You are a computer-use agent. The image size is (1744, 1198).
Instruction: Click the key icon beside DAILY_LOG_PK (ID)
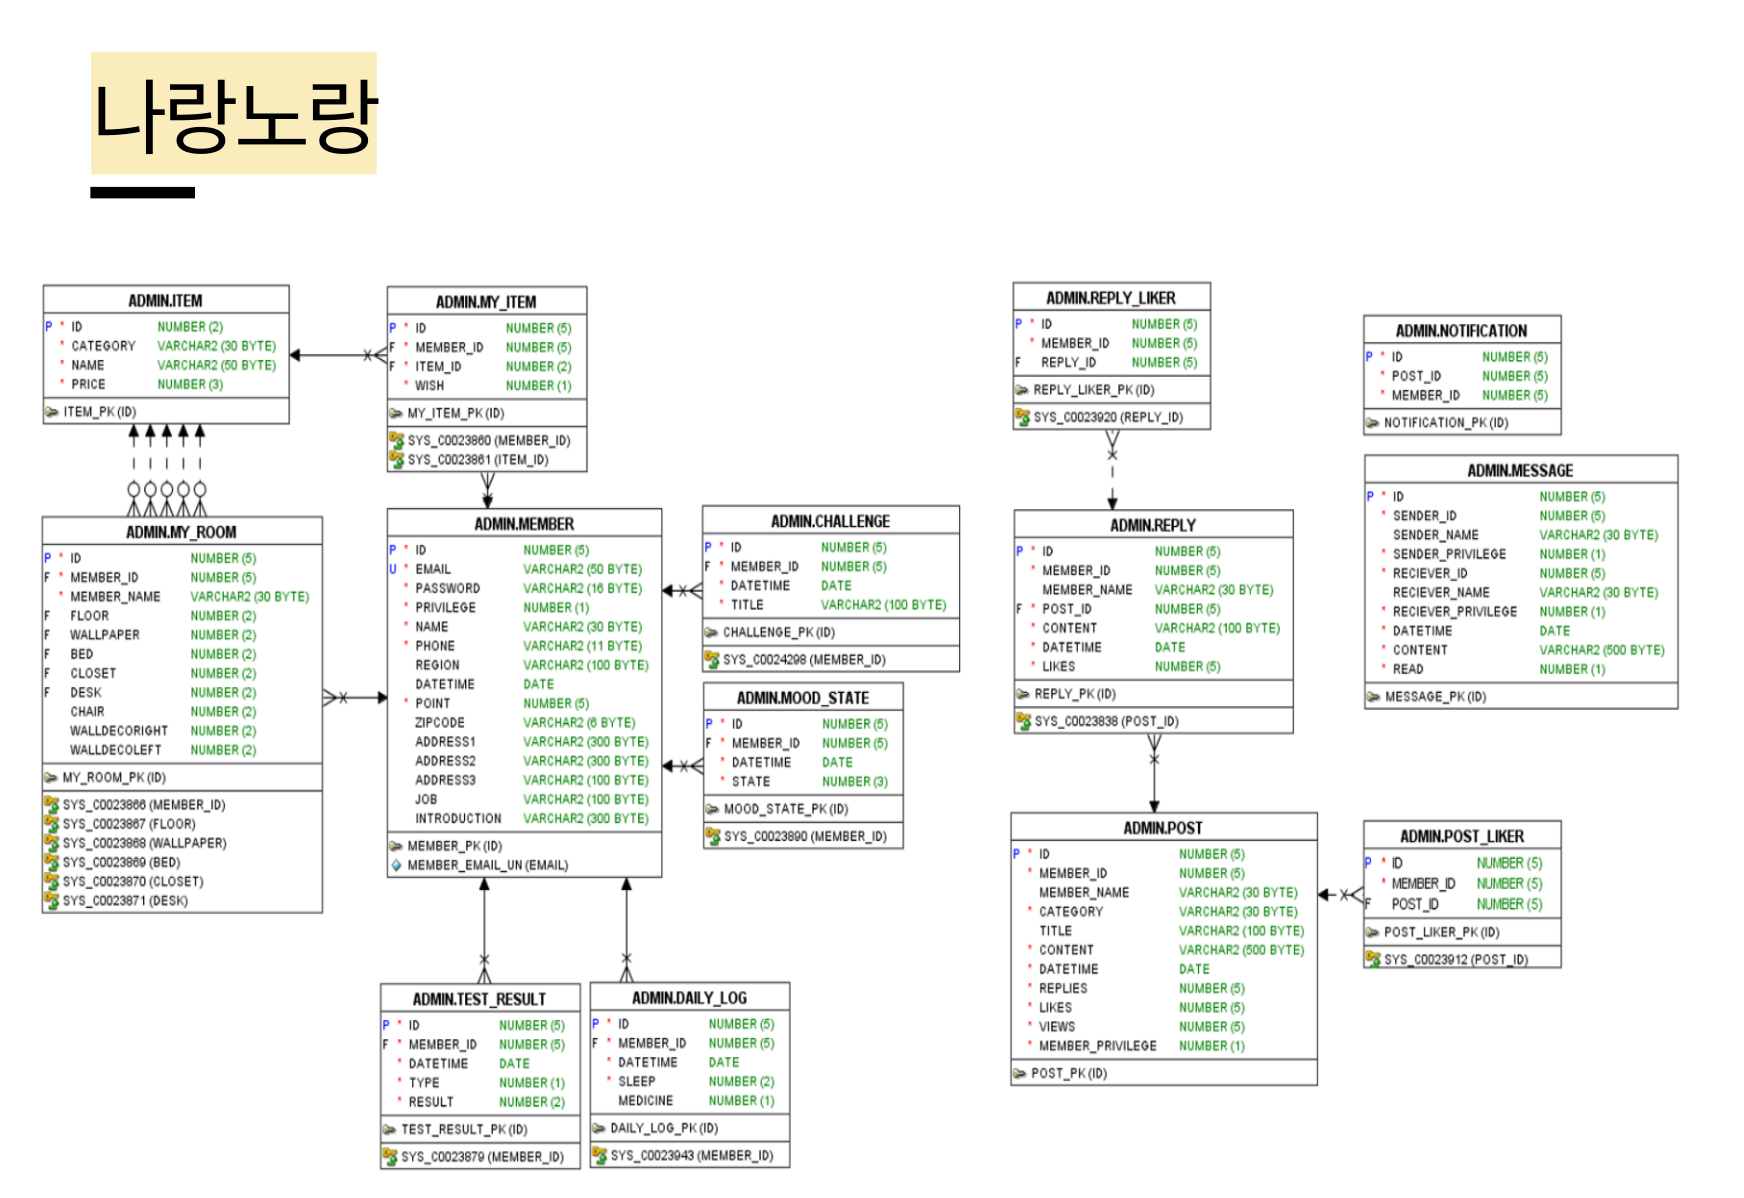coord(600,1128)
